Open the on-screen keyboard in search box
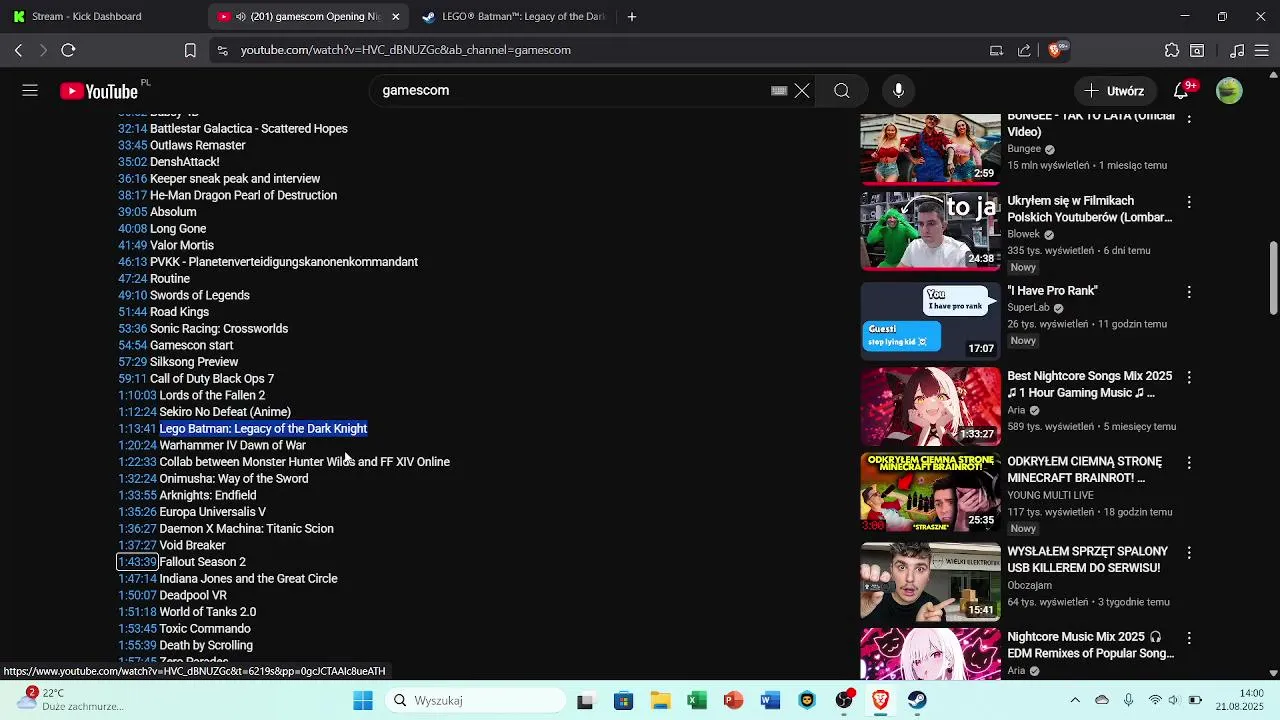This screenshot has width=1280, height=720. click(x=779, y=91)
